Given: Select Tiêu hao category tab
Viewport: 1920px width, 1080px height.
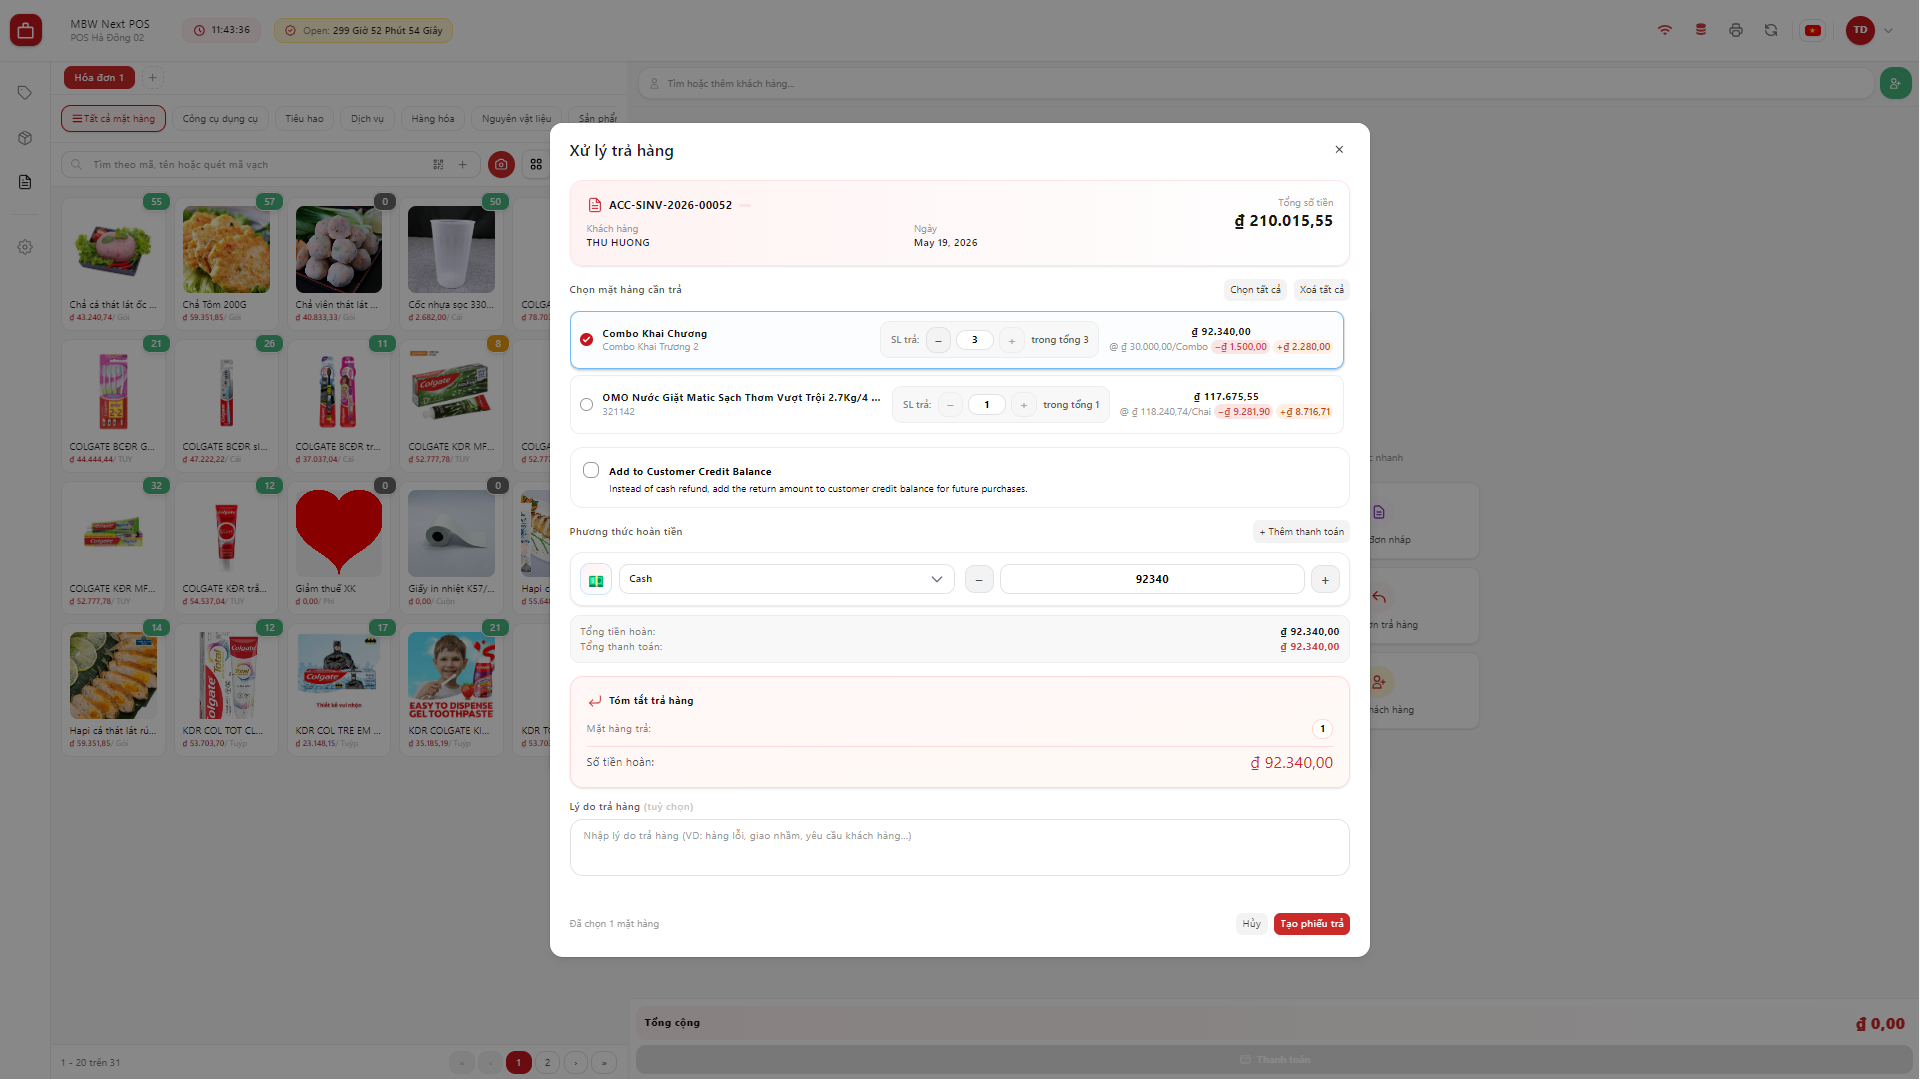Looking at the screenshot, I should 304,119.
